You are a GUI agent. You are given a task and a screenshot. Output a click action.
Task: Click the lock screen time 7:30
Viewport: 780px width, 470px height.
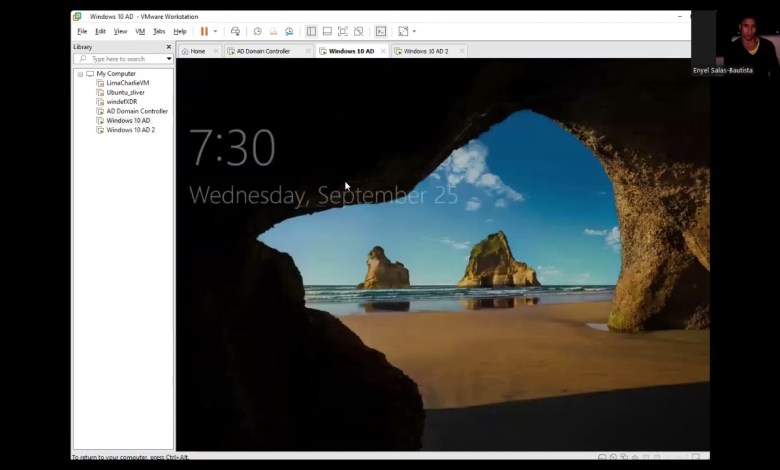[x=232, y=148]
